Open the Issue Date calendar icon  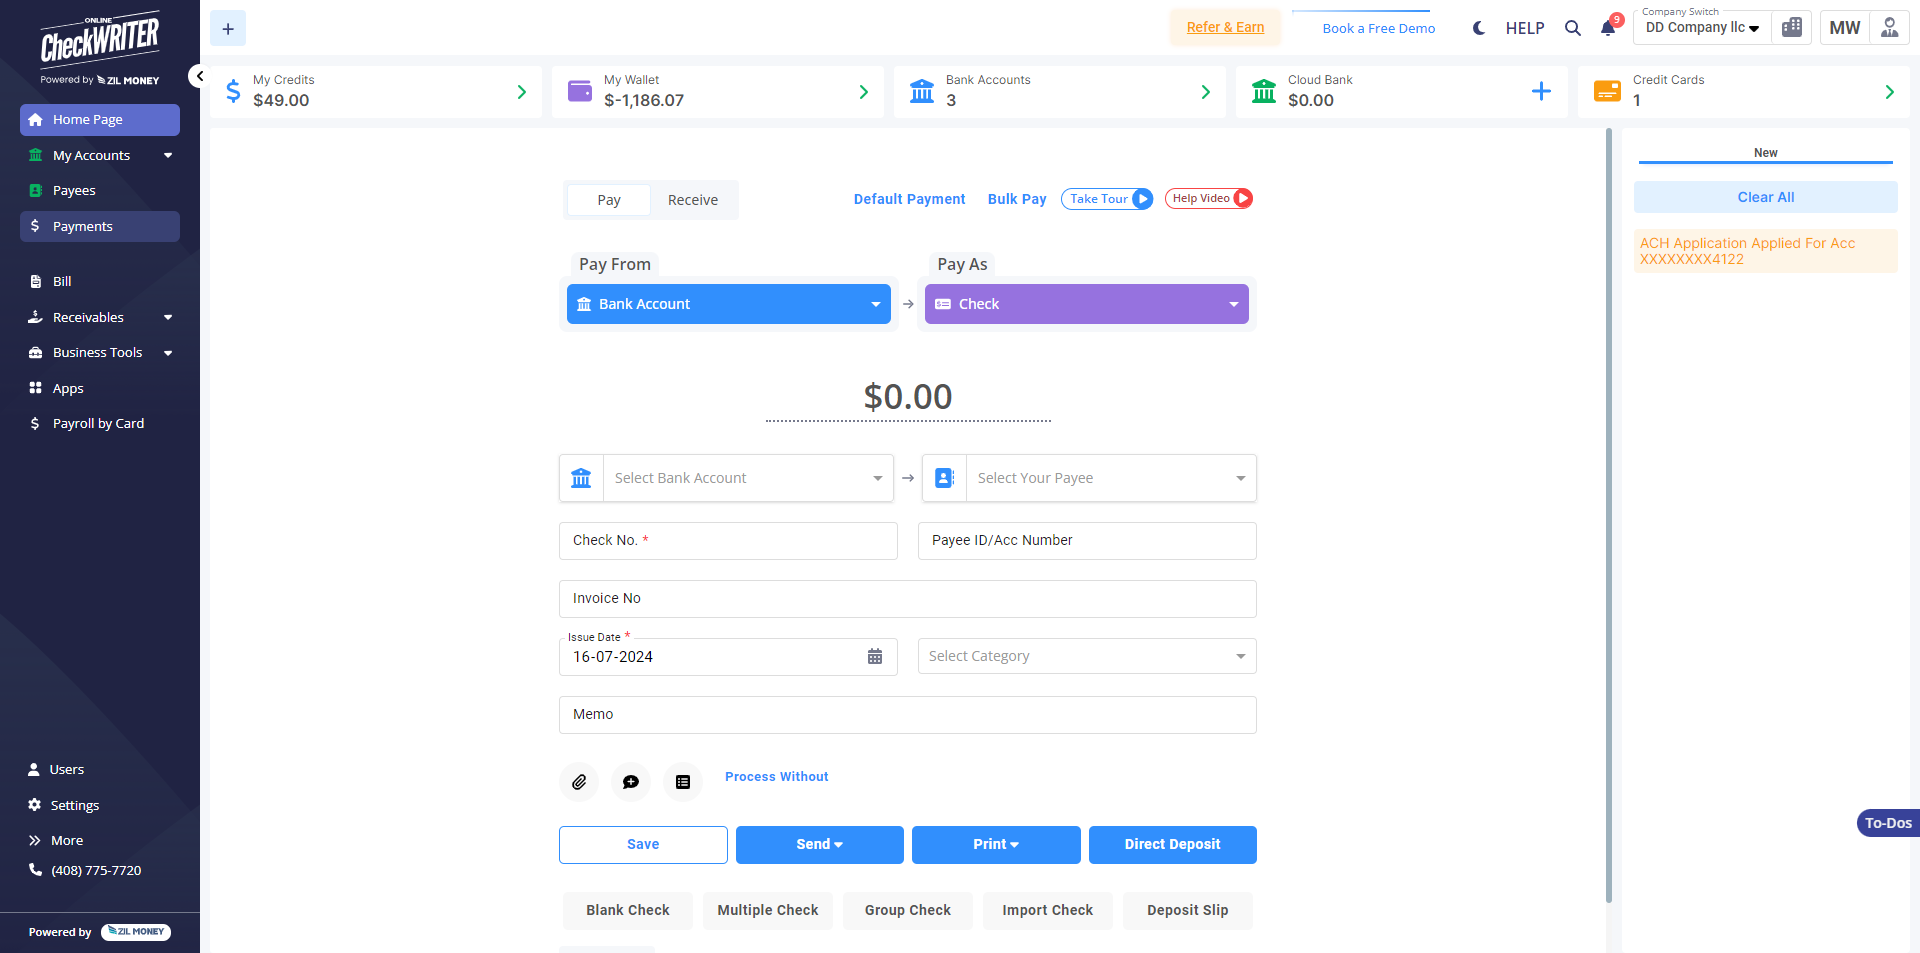[x=875, y=657]
